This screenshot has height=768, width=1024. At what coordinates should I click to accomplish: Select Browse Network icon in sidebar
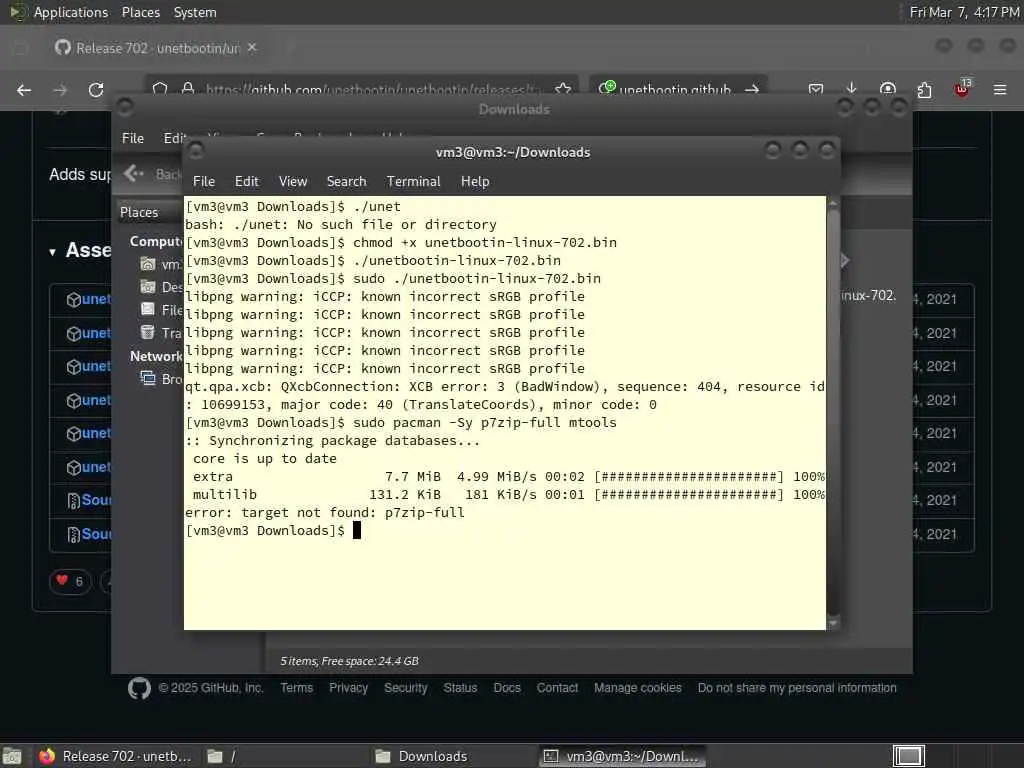[148, 378]
